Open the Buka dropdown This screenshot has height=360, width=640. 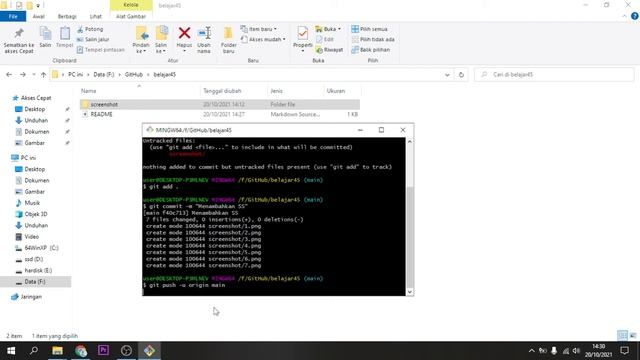328,29
